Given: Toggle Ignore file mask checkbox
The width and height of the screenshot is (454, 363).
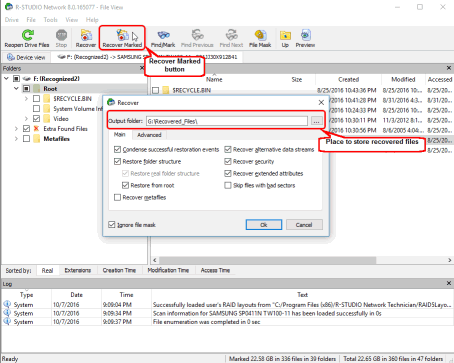Looking at the screenshot, I should click(112, 225).
